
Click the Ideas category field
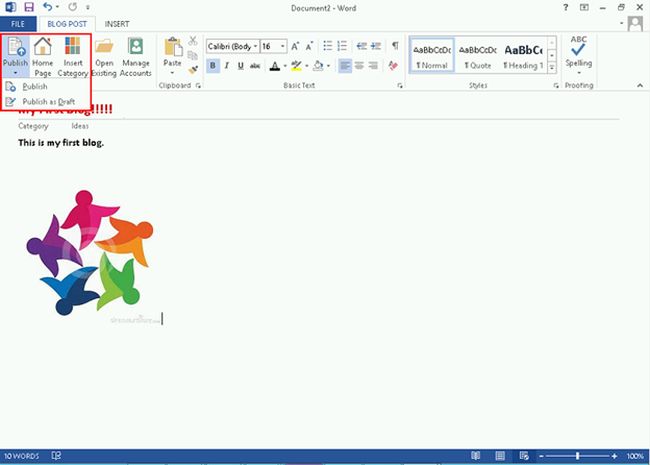[80, 126]
